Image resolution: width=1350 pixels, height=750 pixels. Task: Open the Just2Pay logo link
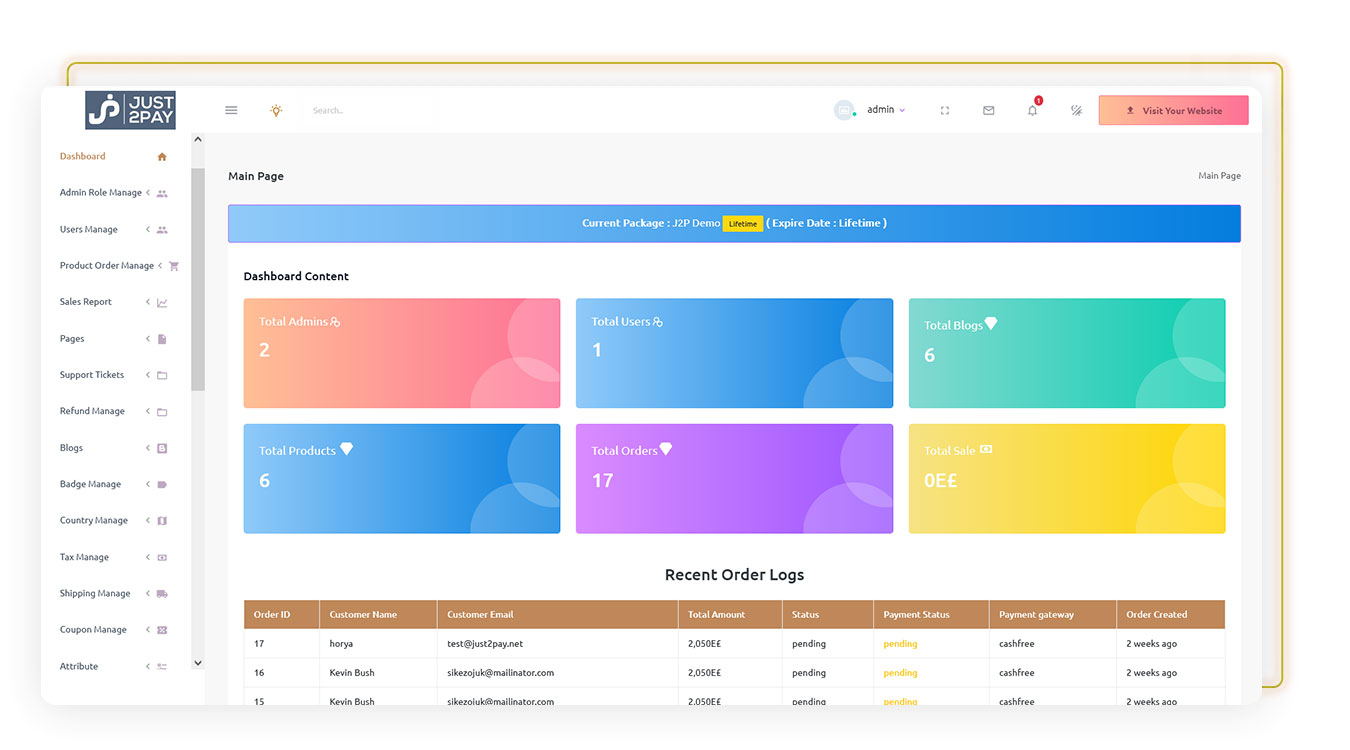pos(132,110)
